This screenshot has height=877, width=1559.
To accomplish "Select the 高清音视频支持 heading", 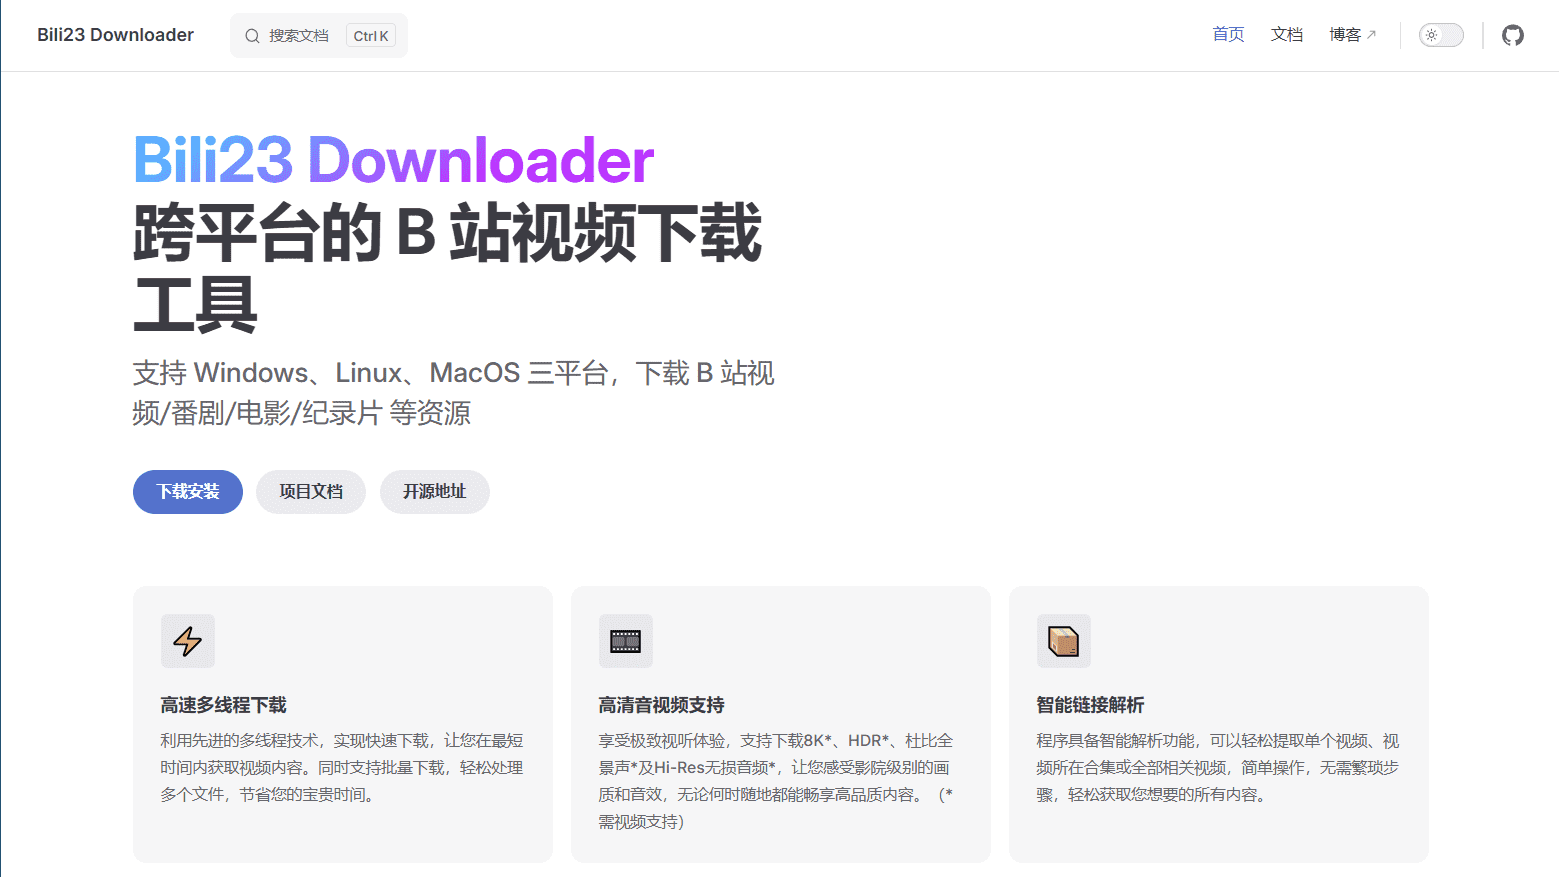I will (x=662, y=705).
